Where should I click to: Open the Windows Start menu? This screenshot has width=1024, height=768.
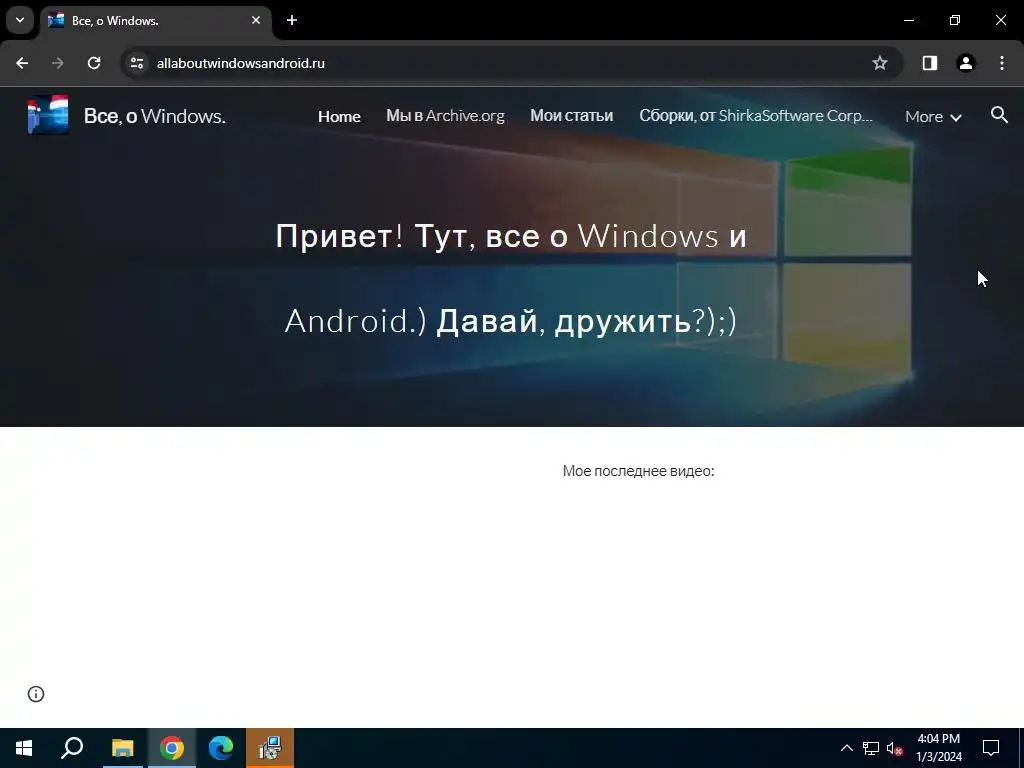pyautogui.click(x=24, y=748)
